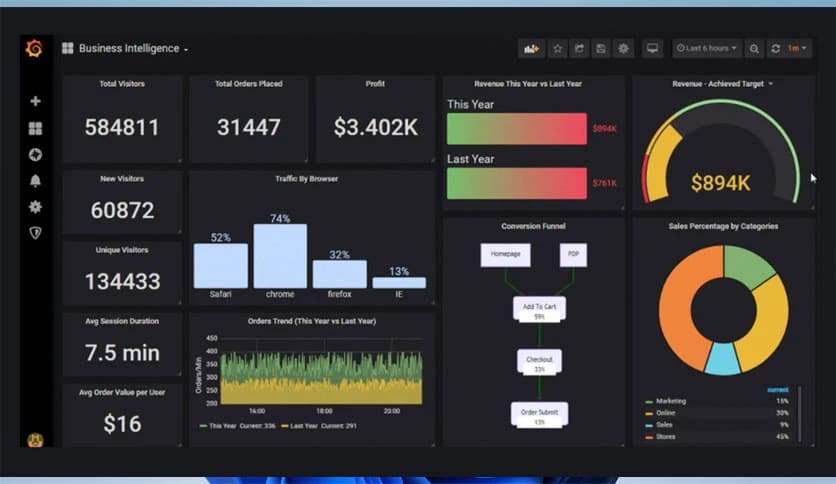This screenshot has height=484, width=836.
Task: Open the Dashboards grid icon in sidebar
Action: pos(35,128)
